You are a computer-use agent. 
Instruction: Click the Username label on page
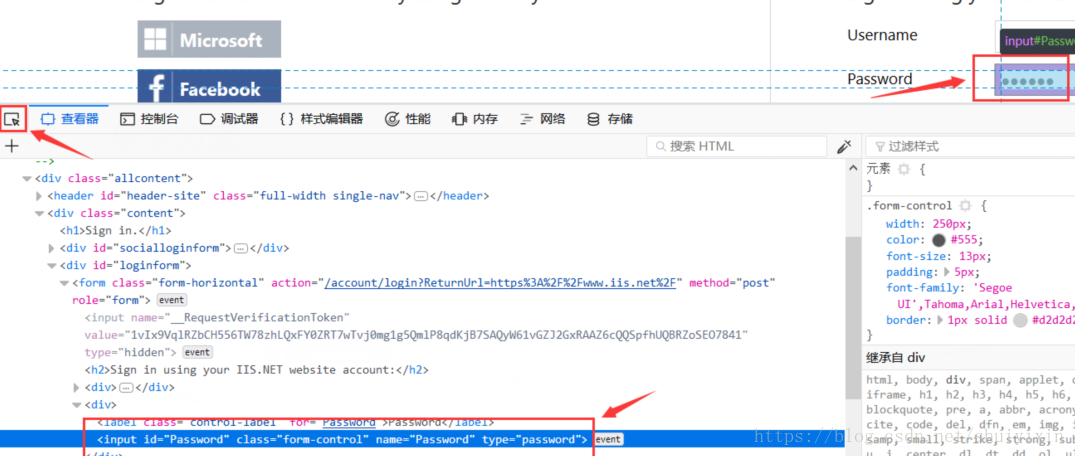click(x=882, y=35)
